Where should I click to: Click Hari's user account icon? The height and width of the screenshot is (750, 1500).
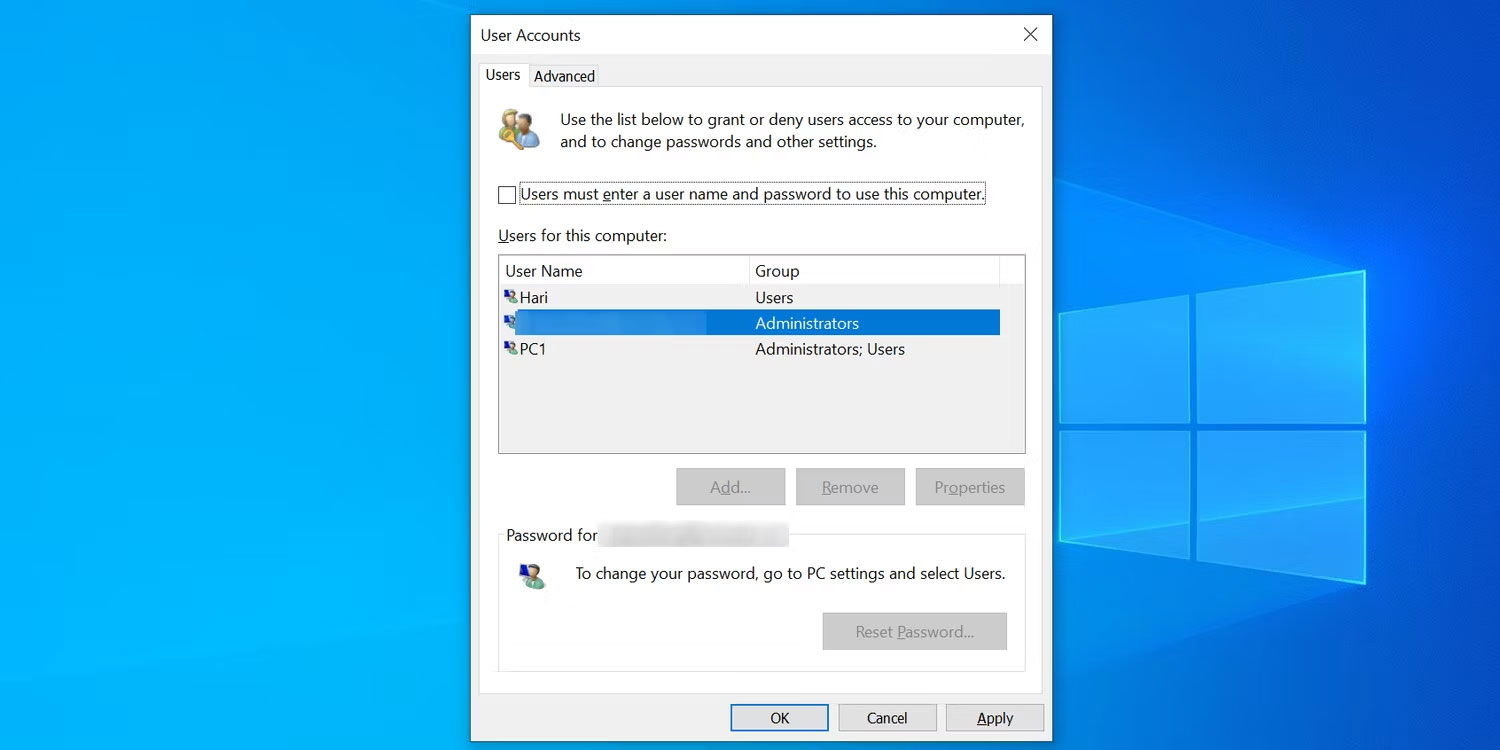511,297
